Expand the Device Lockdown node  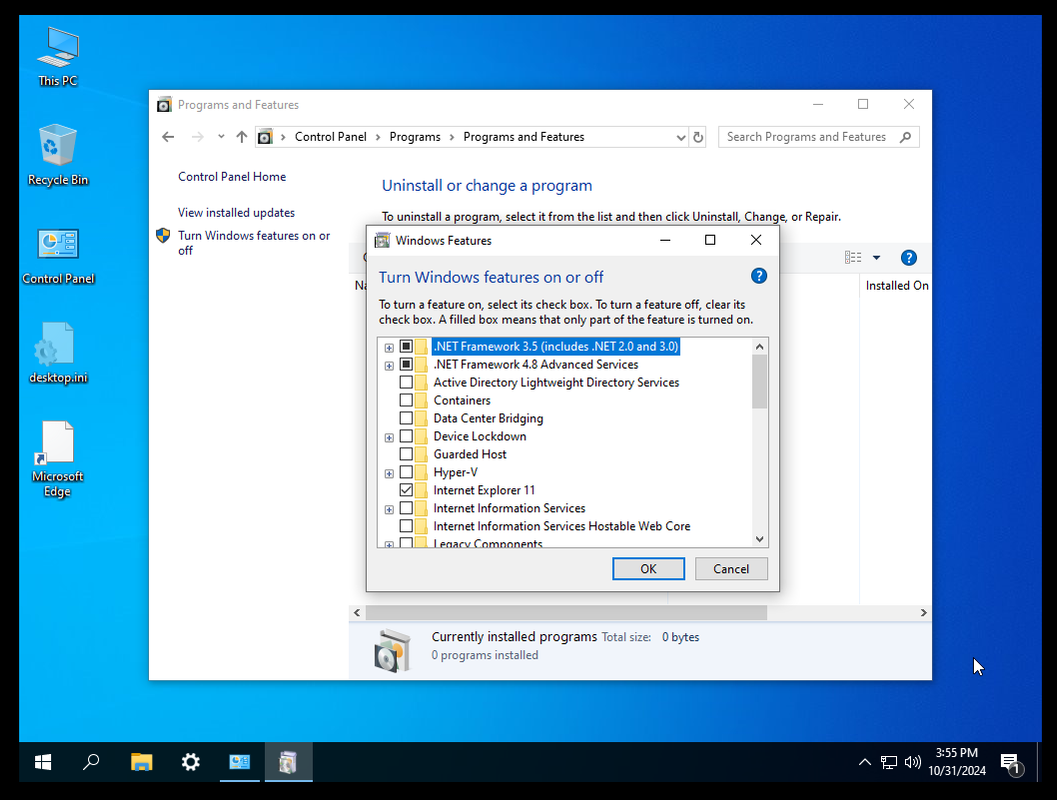(389, 438)
